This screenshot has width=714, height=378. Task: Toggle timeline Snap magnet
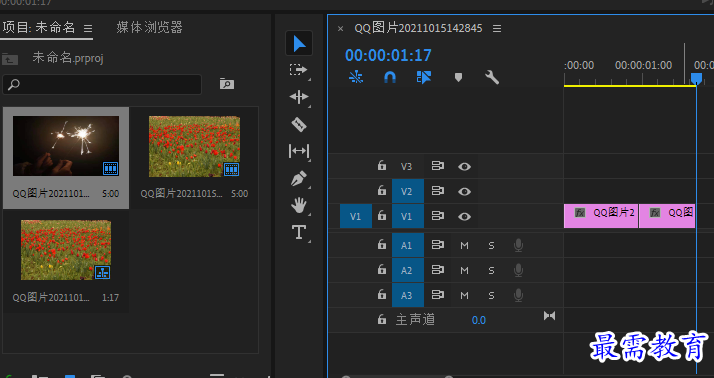coord(390,77)
